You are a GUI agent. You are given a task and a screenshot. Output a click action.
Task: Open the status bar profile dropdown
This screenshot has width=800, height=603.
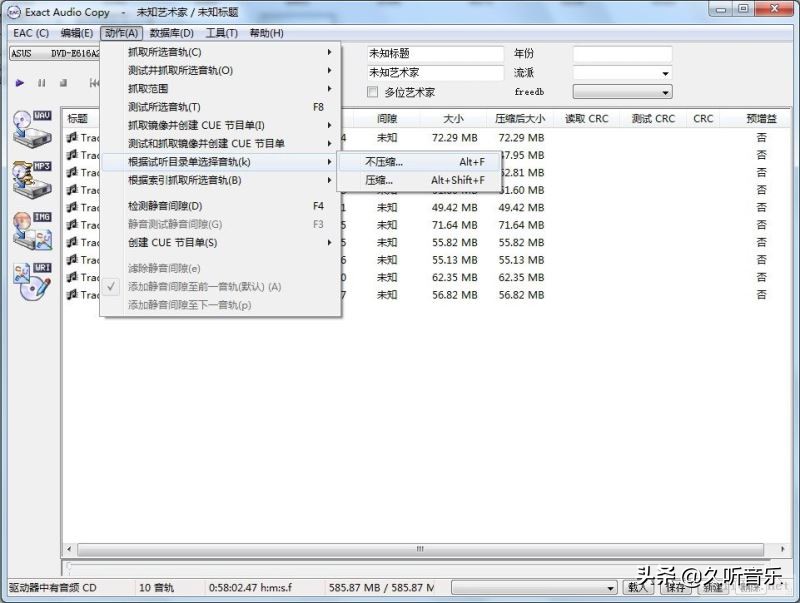point(534,588)
